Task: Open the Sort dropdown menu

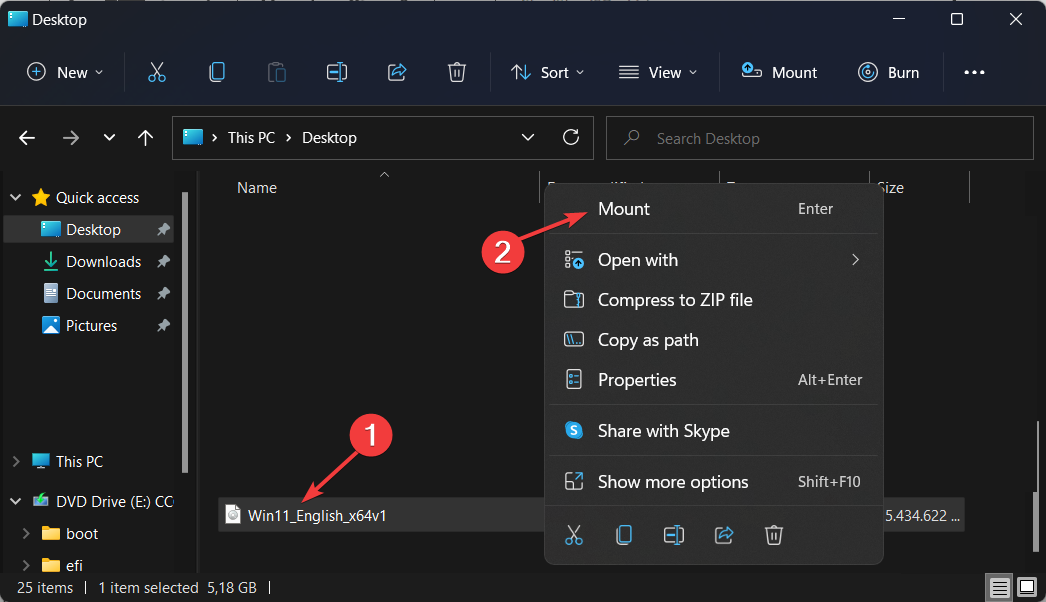Action: [x=547, y=72]
